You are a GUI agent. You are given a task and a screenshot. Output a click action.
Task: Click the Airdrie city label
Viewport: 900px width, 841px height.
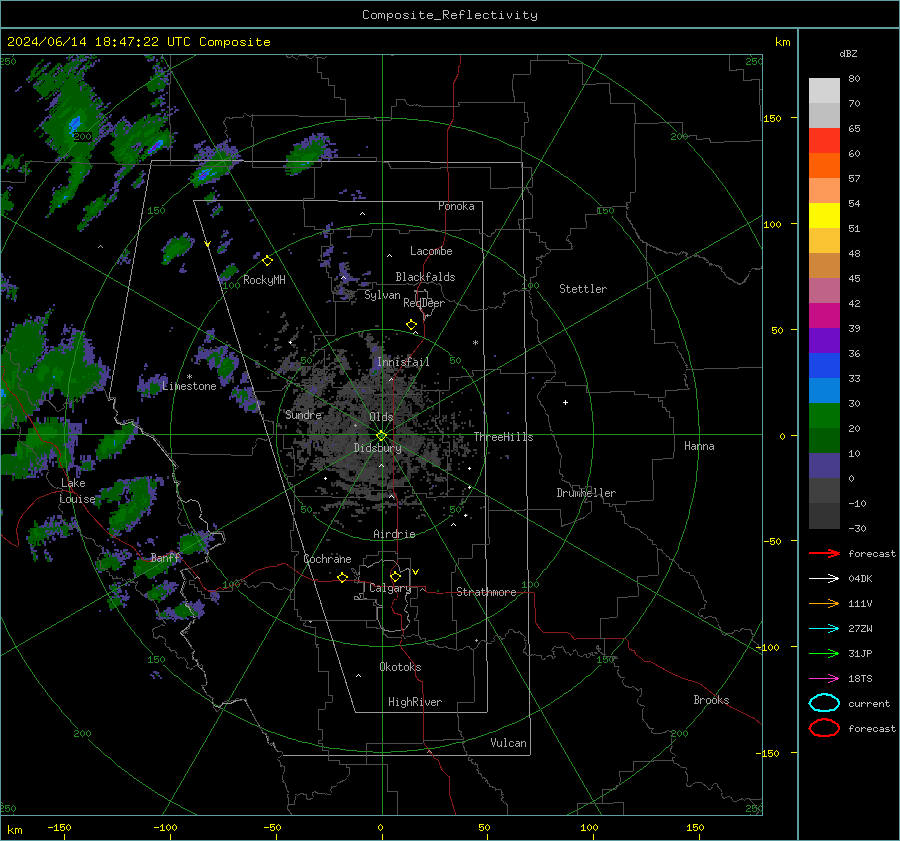pyautogui.click(x=394, y=534)
